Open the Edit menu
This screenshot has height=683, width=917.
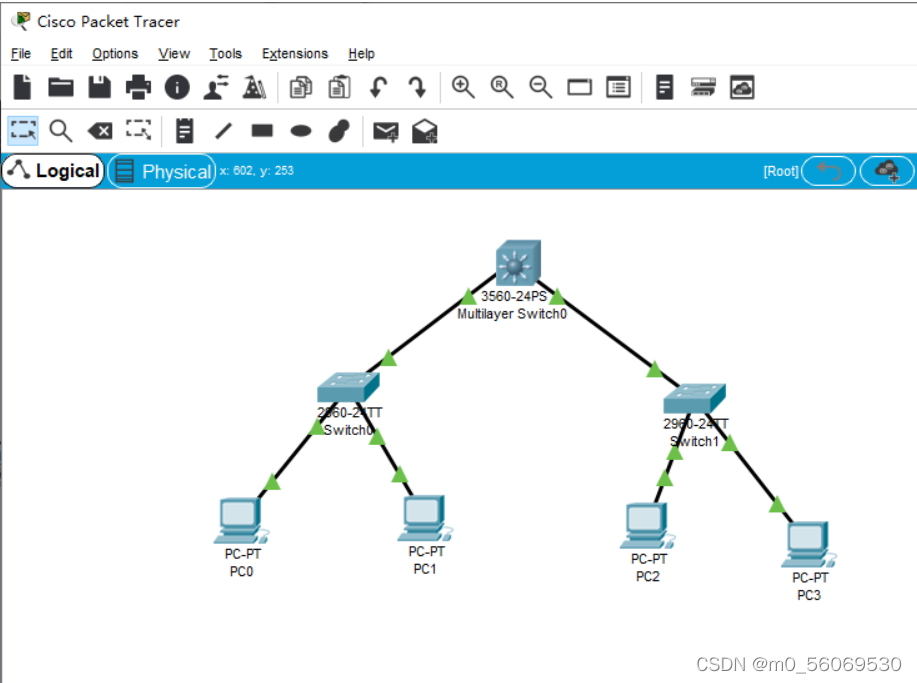61,54
